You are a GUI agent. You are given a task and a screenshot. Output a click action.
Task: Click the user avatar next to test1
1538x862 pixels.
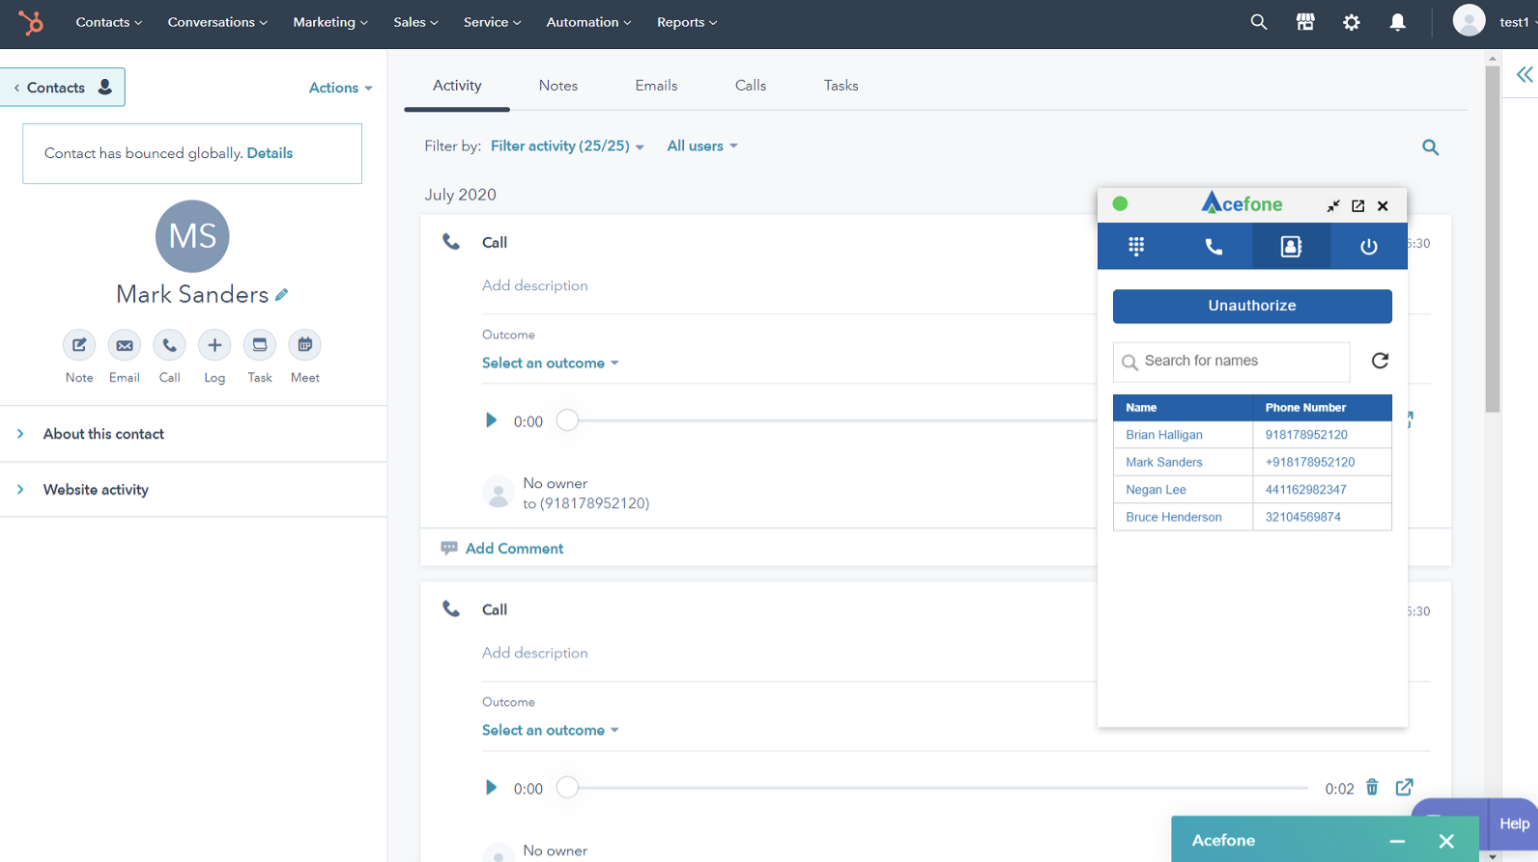1469,21
